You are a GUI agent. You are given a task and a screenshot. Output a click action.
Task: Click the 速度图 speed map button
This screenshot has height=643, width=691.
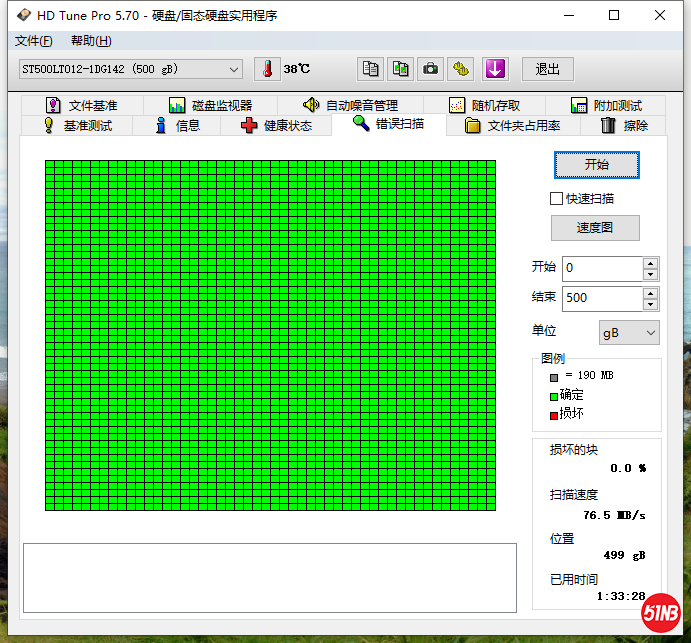point(595,228)
